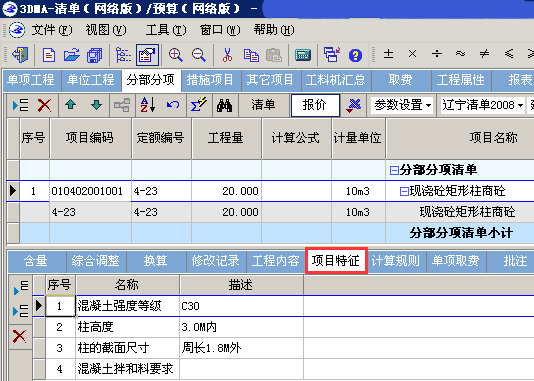This screenshot has width=534, height=381.
Task: Click the 清单 button
Action: click(x=263, y=105)
